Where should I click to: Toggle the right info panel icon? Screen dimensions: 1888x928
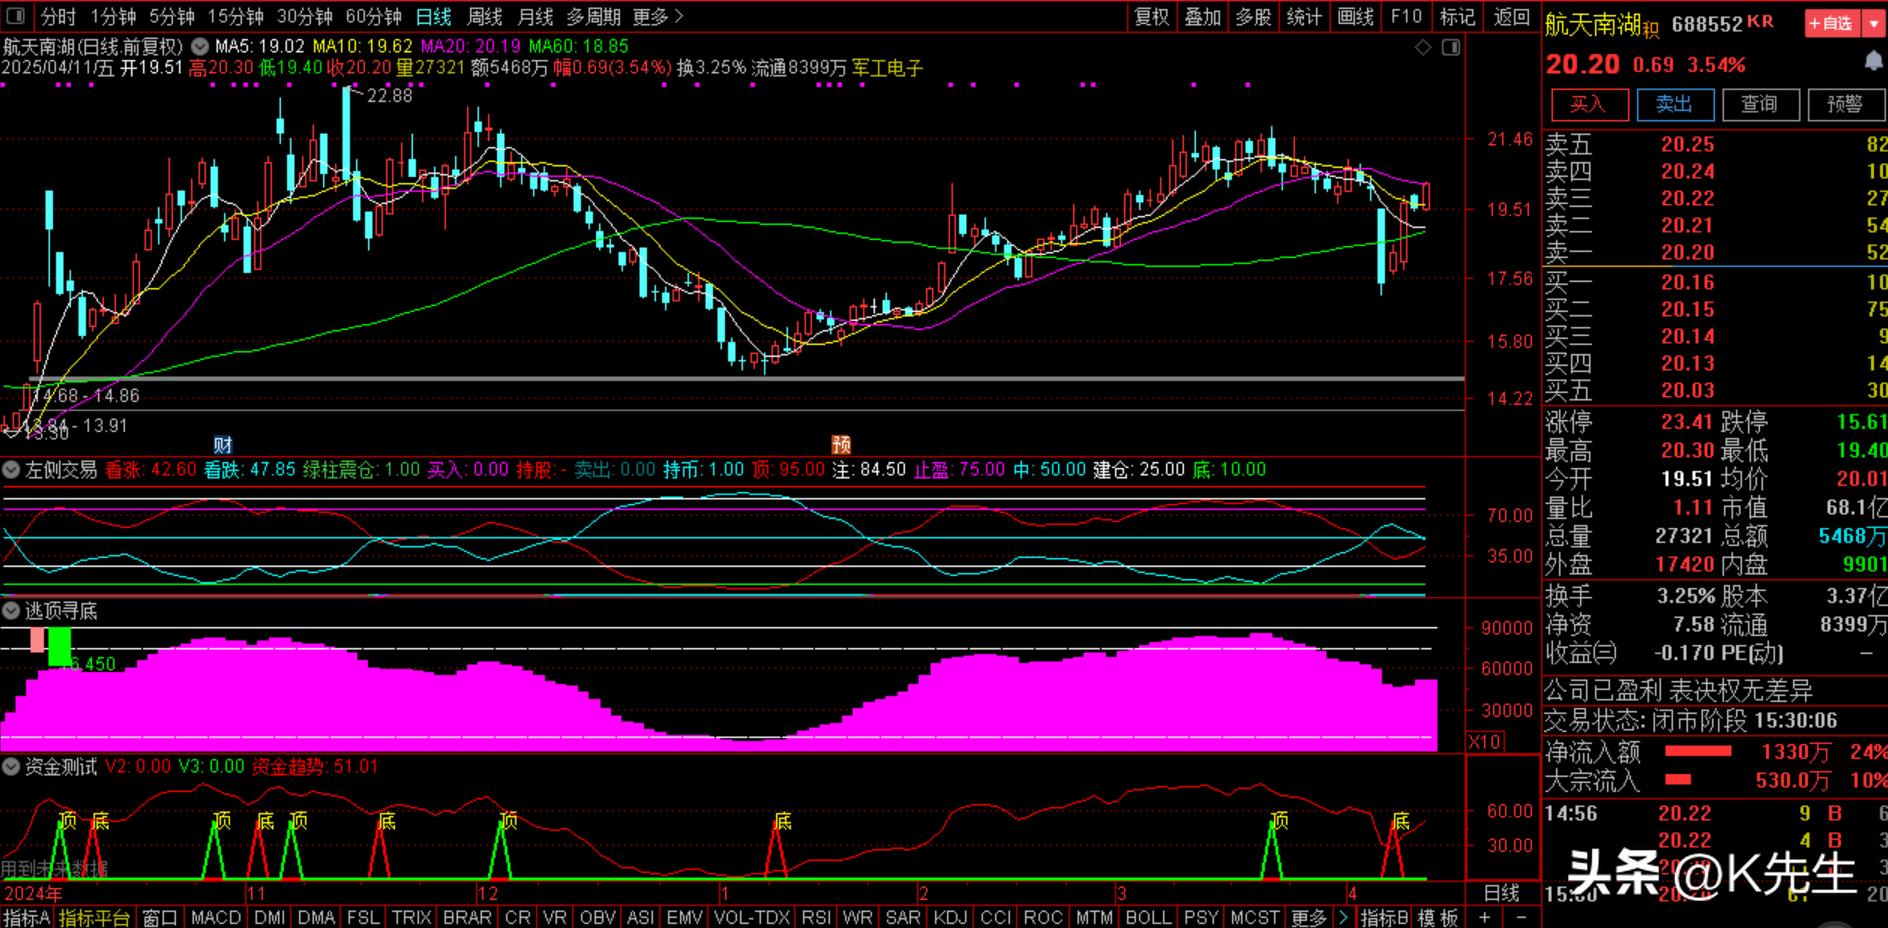(1451, 47)
